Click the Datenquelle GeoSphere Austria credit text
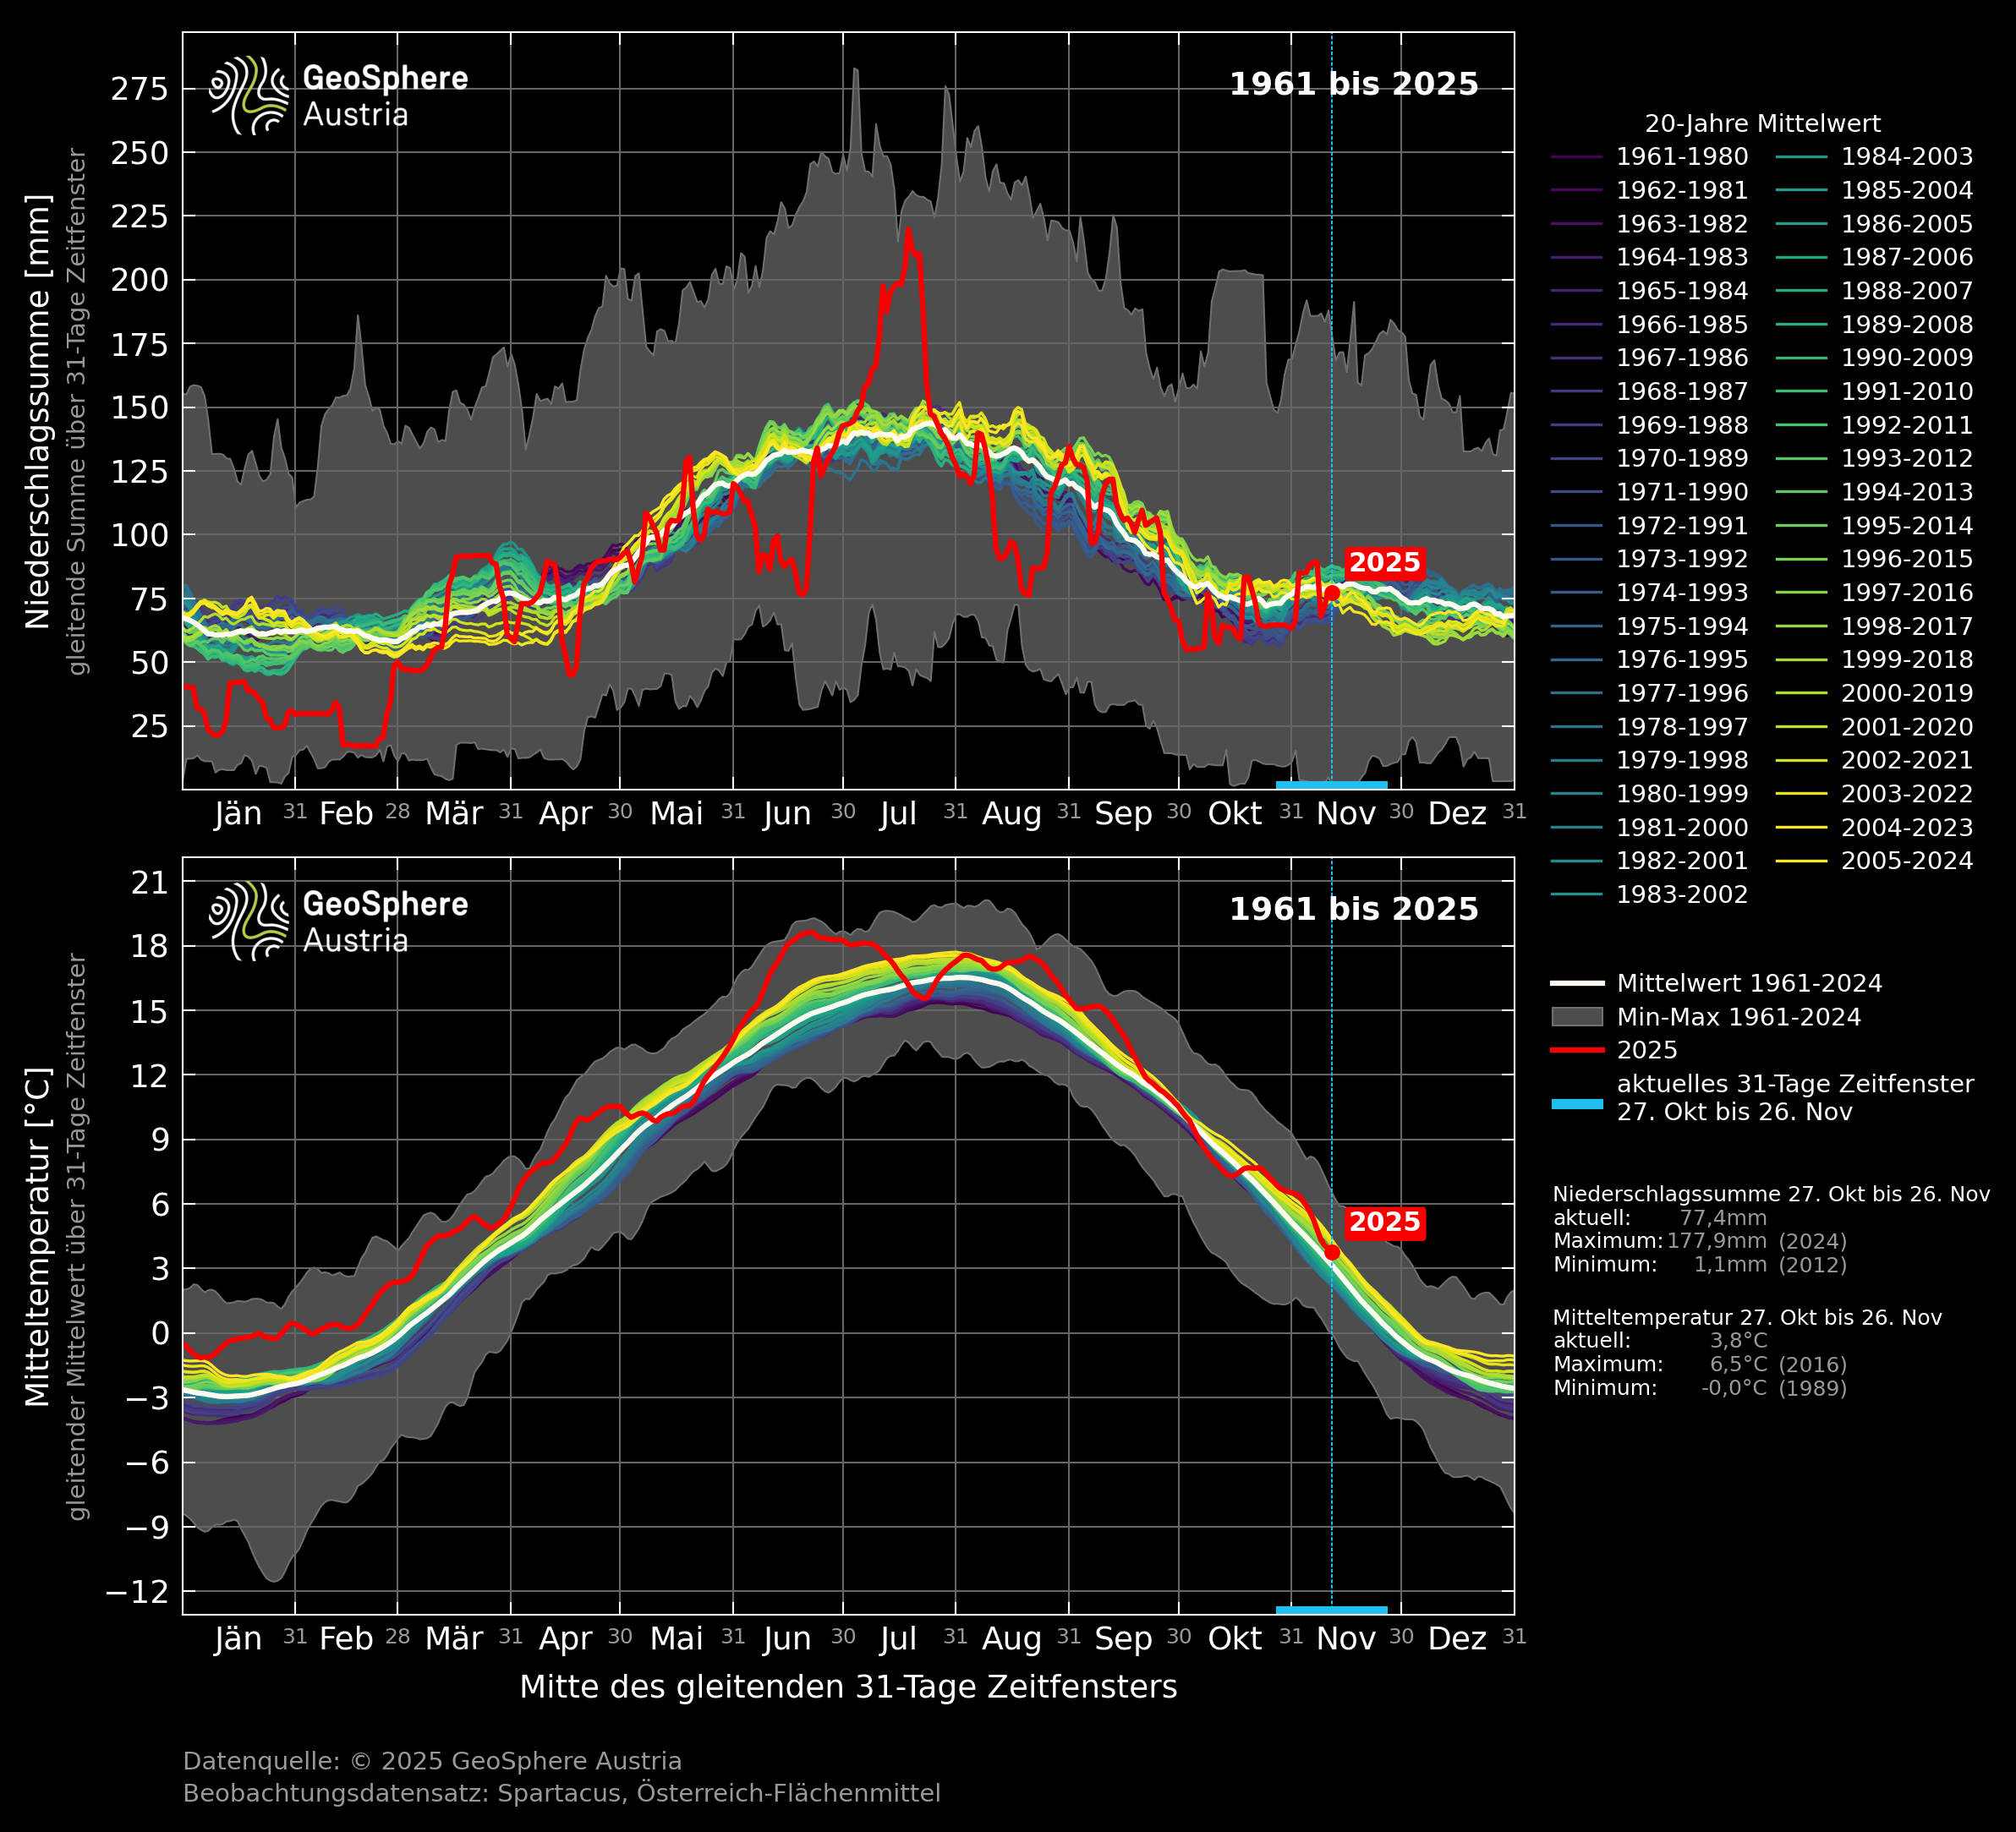2016x1832 pixels. (432, 1761)
